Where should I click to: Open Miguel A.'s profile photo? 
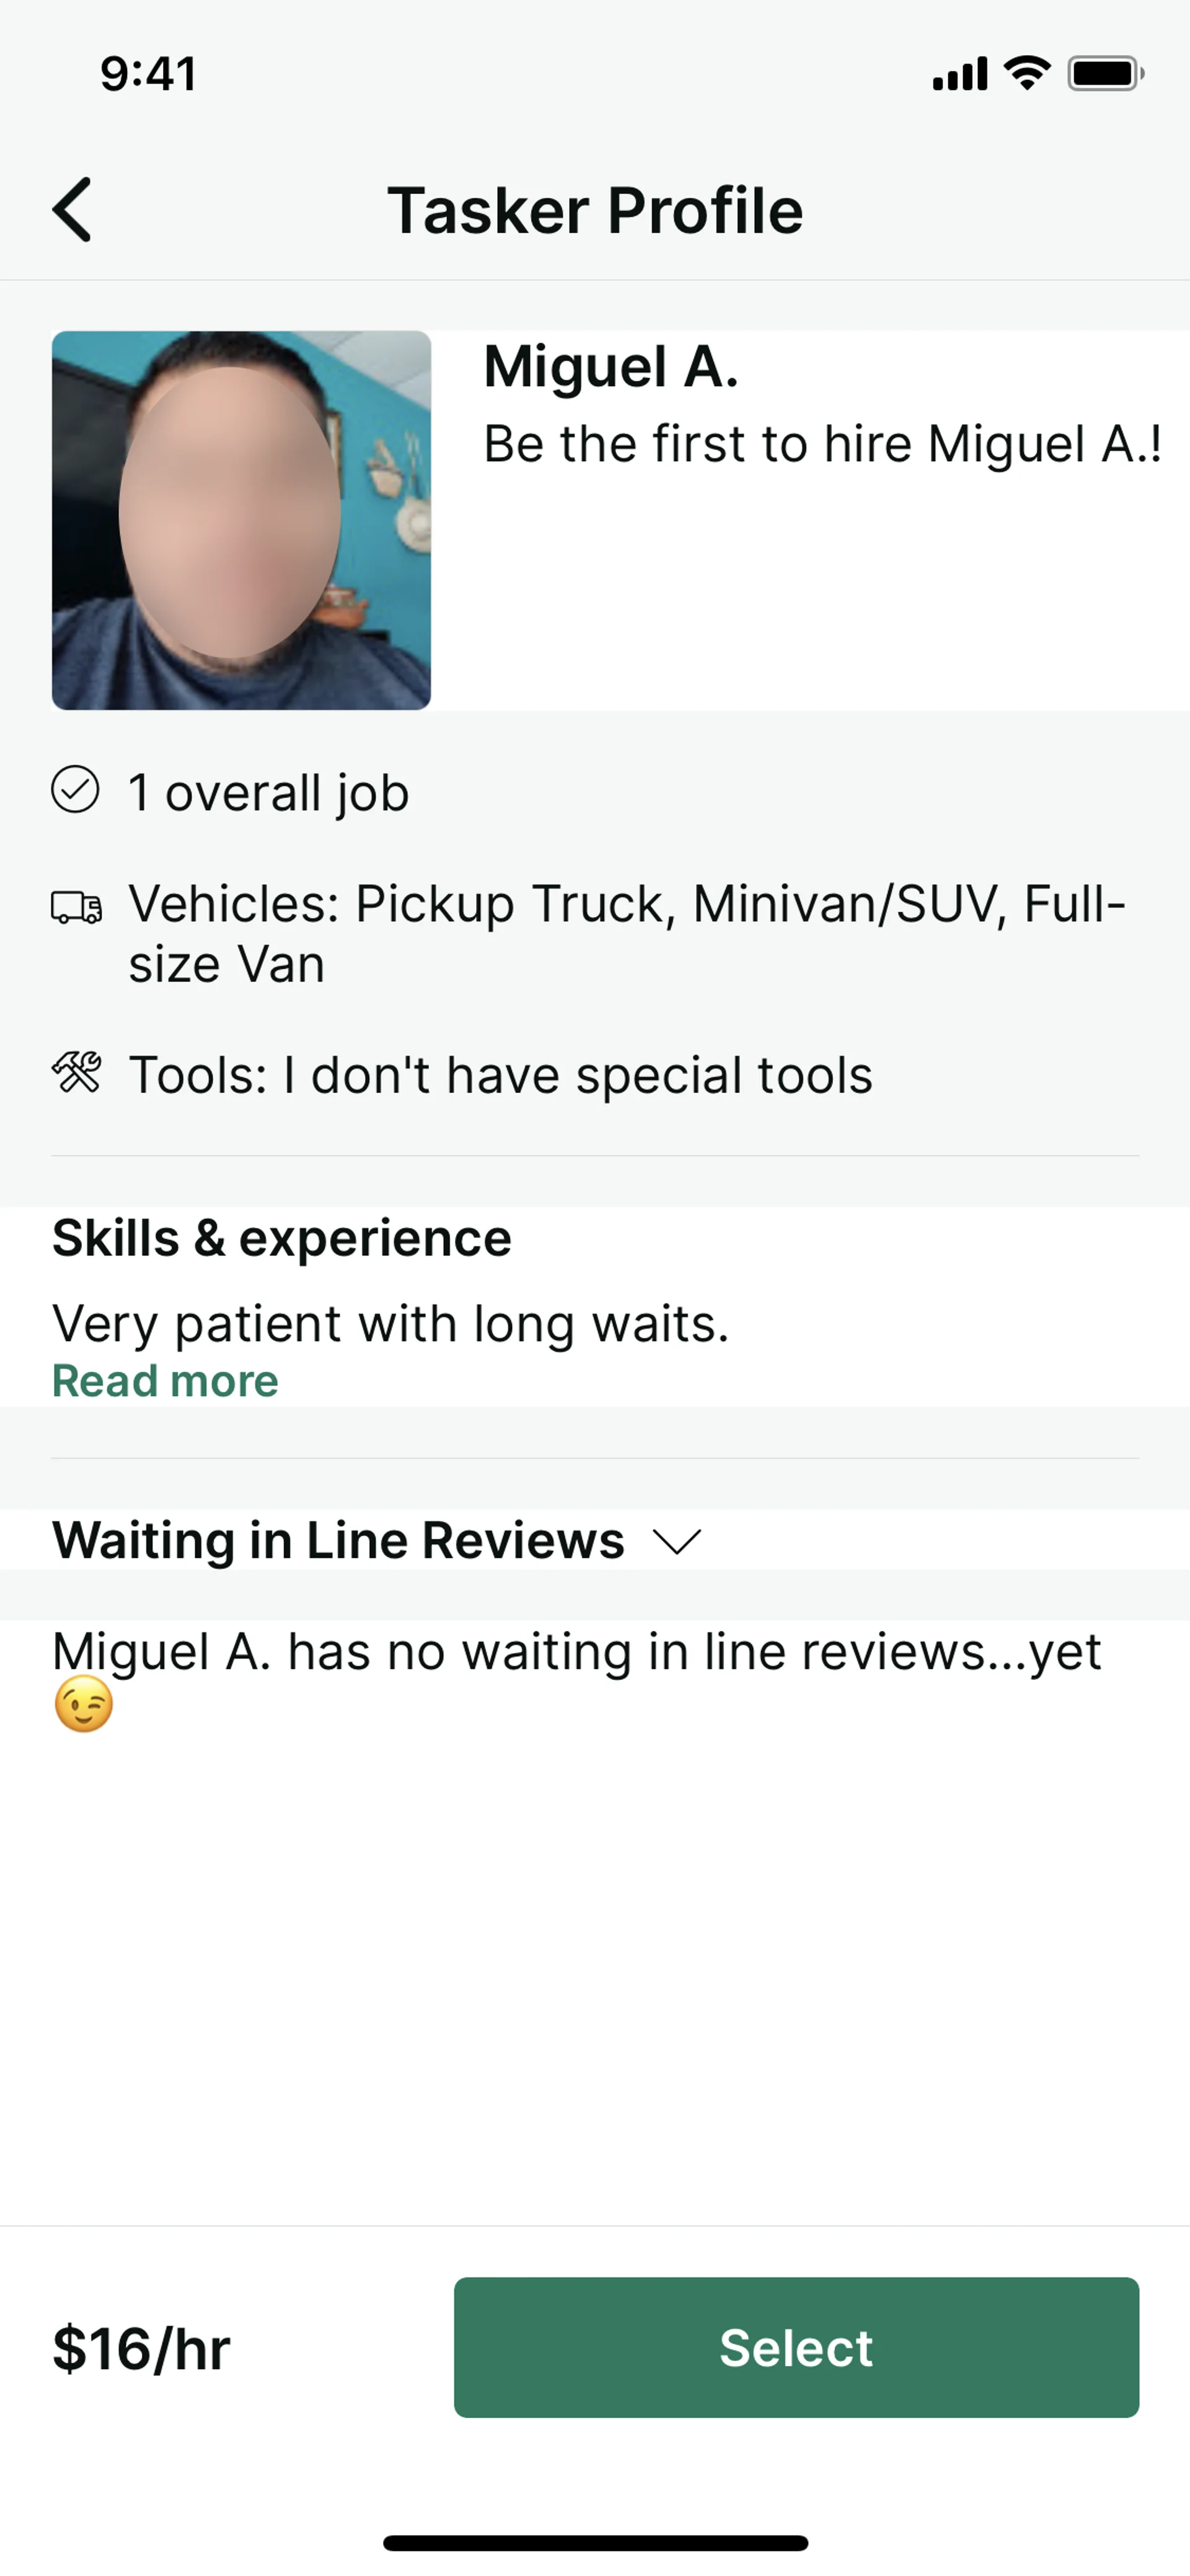[241, 520]
